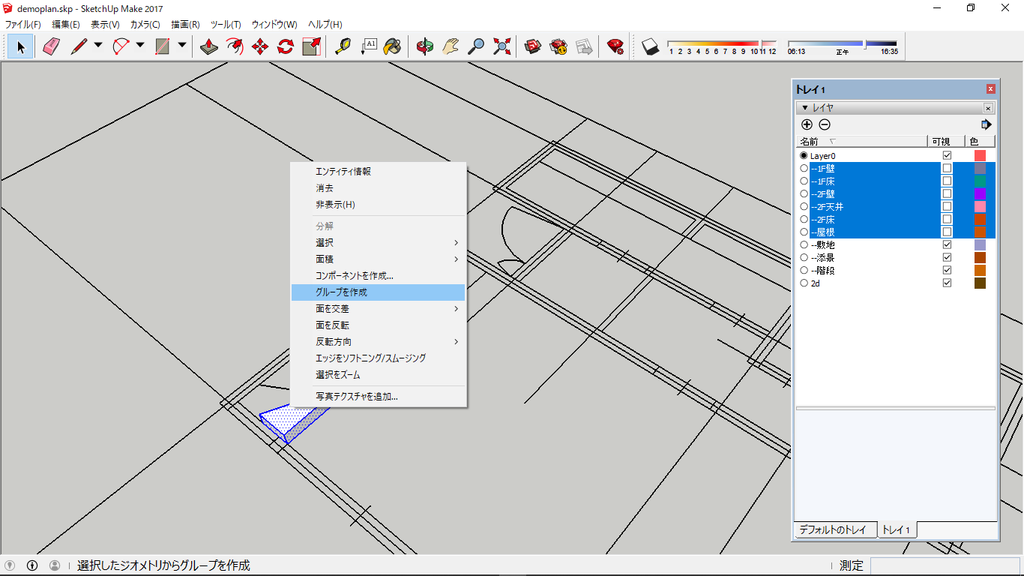Enable visibility of --1F床 layer
The height and width of the screenshot is (576, 1024).
pos(947,181)
